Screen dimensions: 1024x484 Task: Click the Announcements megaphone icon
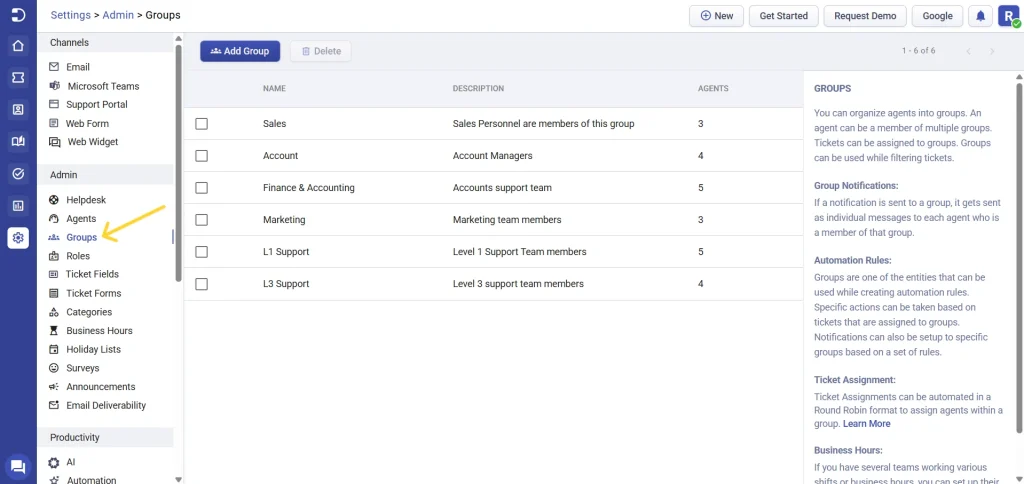pos(54,387)
